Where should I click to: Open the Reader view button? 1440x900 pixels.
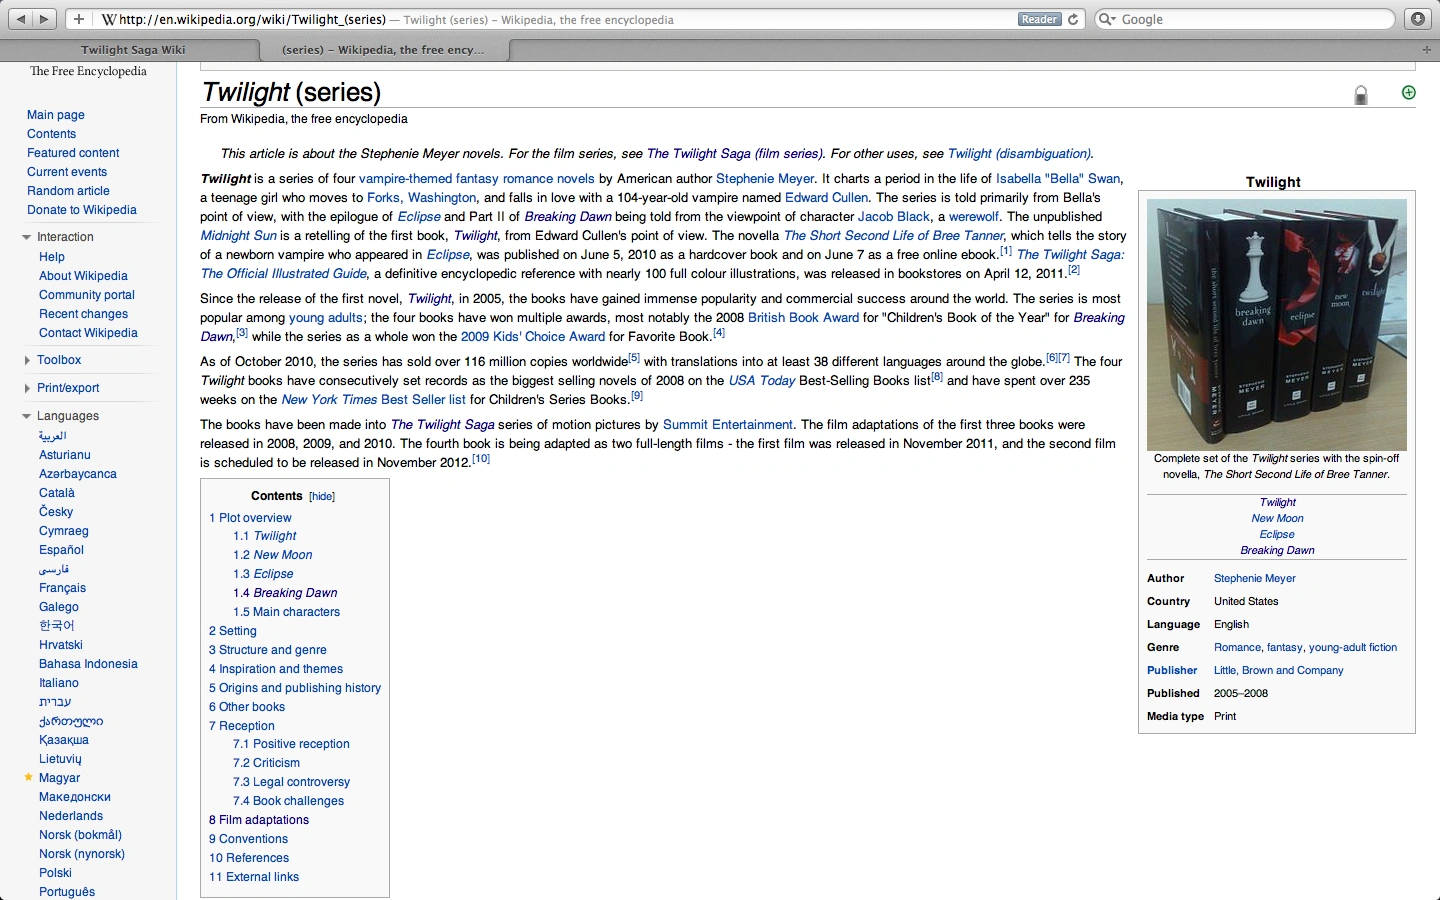[1039, 19]
